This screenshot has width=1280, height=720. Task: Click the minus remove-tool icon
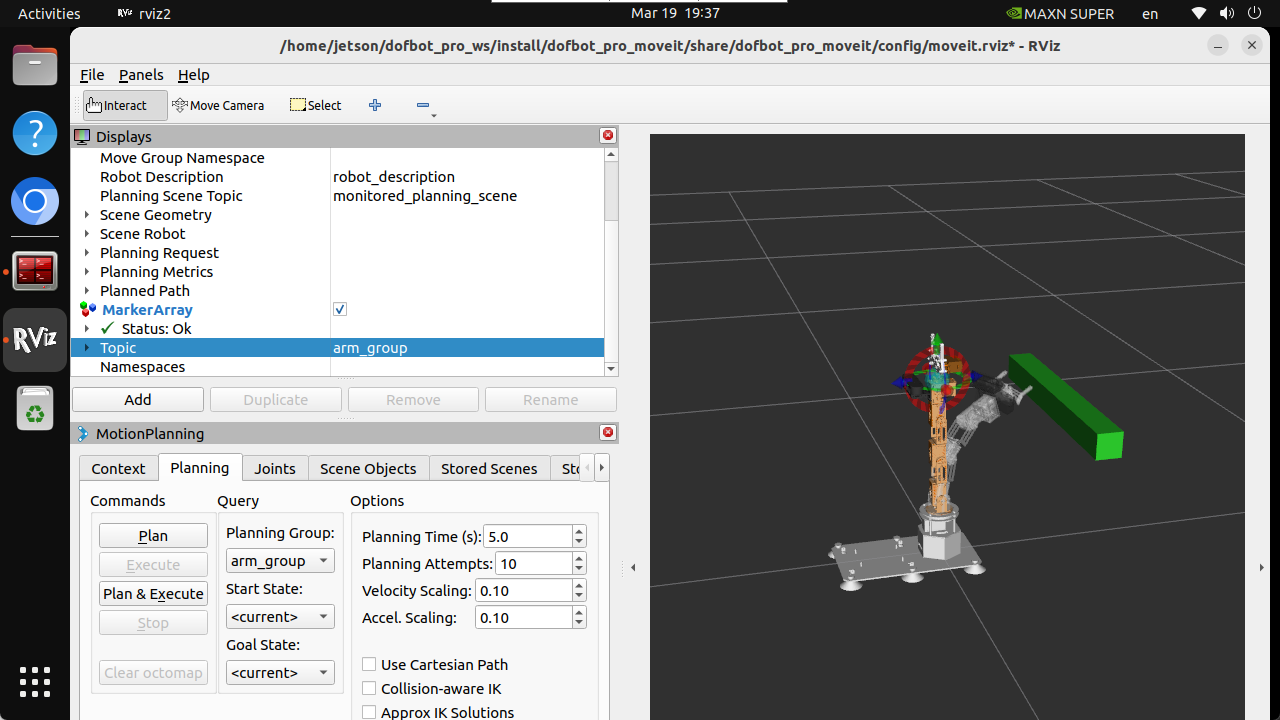point(422,105)
